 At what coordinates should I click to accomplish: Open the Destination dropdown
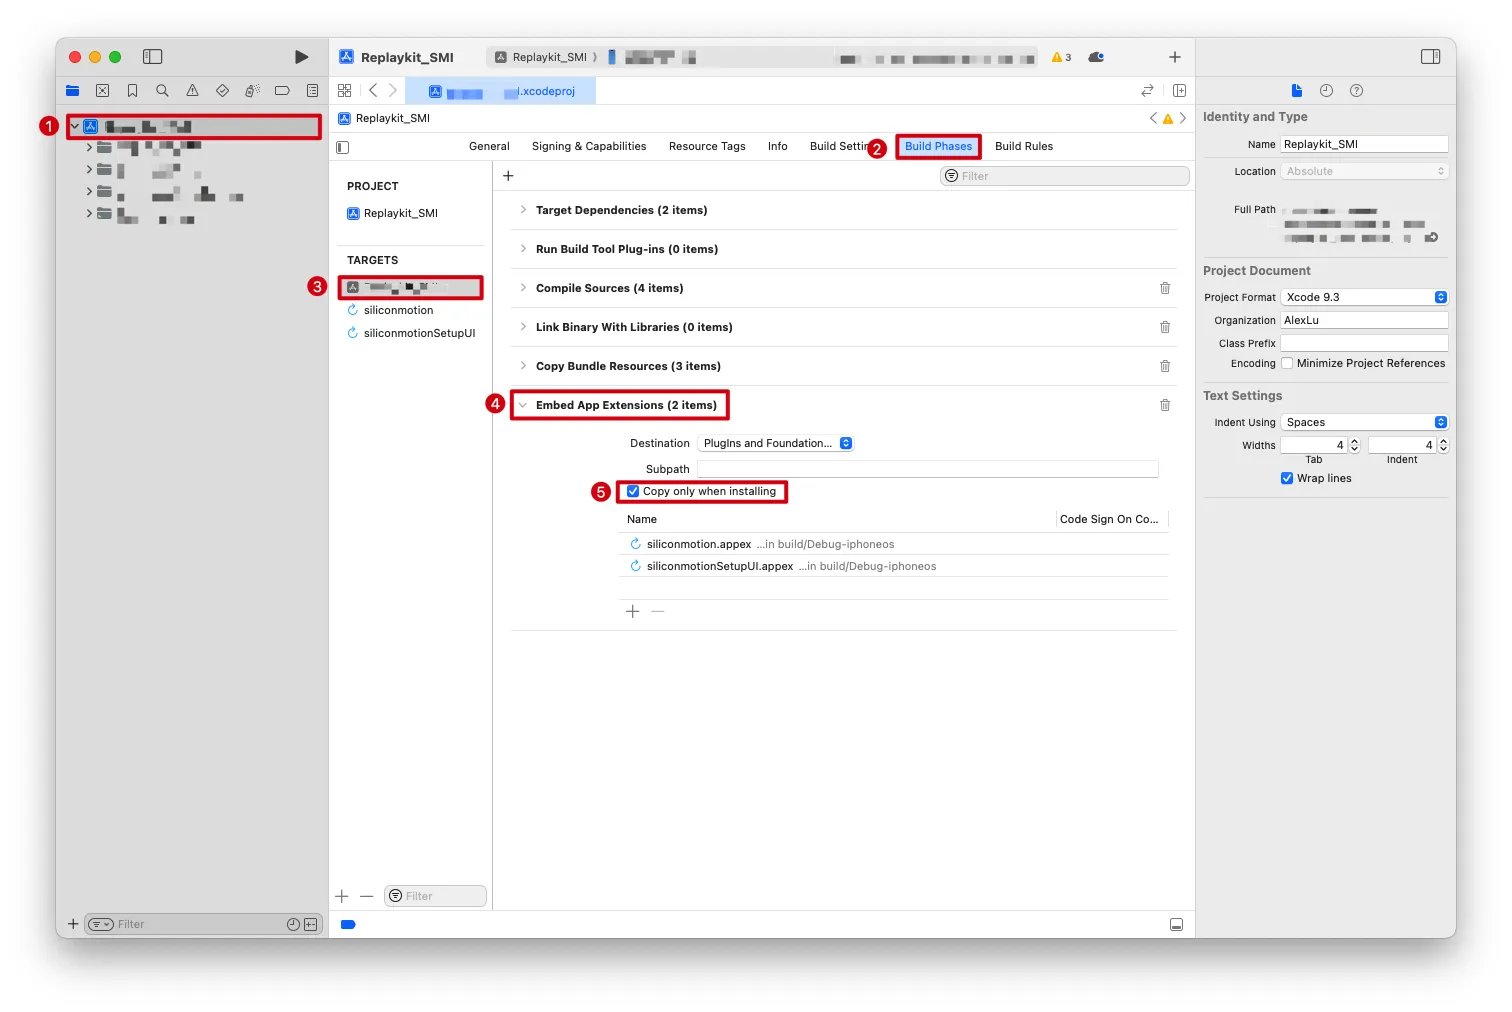pyautogui.click(x=776, y=443)
